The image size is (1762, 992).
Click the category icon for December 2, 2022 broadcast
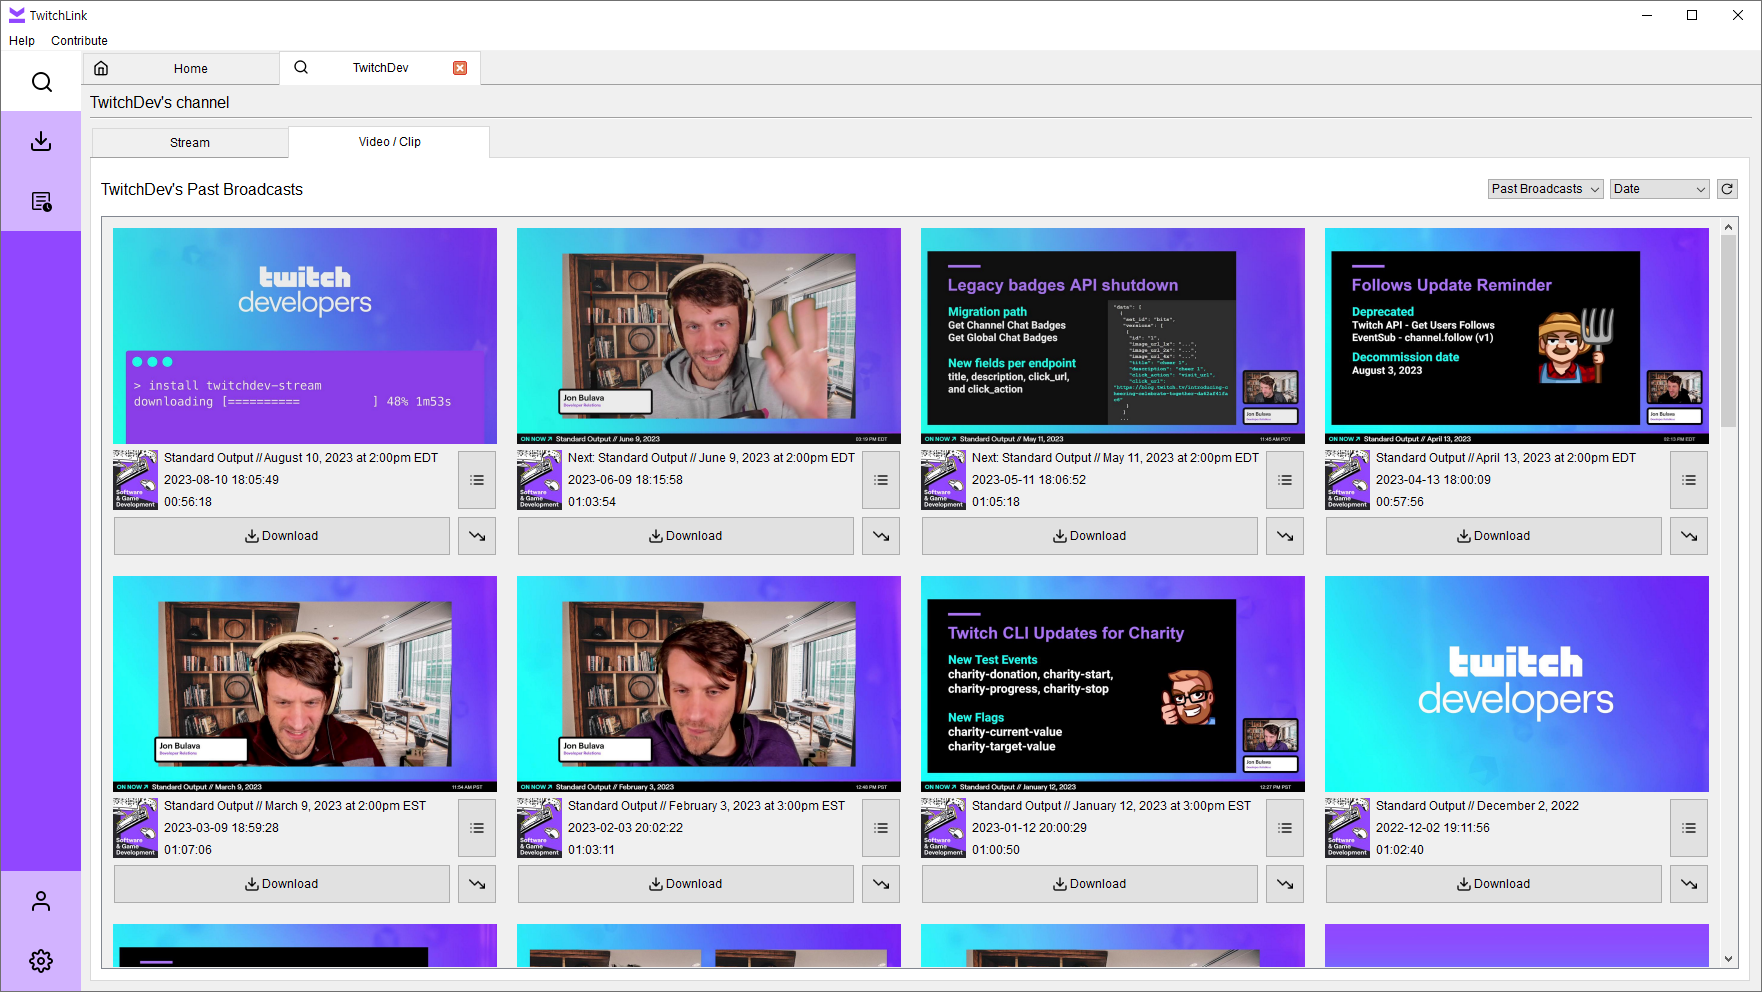pyautogui.click(x=1347, y=828)
